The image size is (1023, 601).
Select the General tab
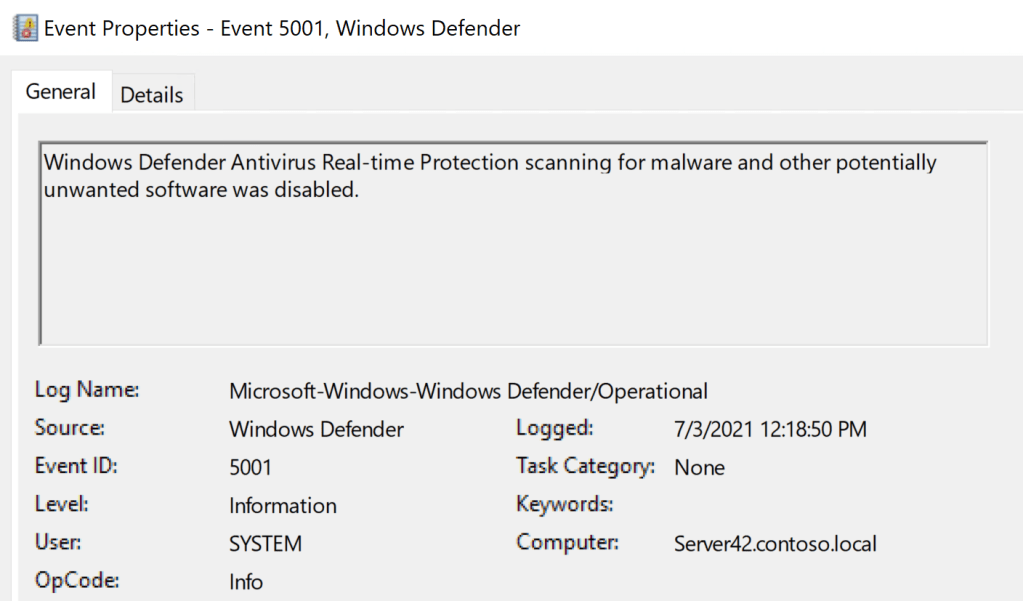tap(61, 92)
